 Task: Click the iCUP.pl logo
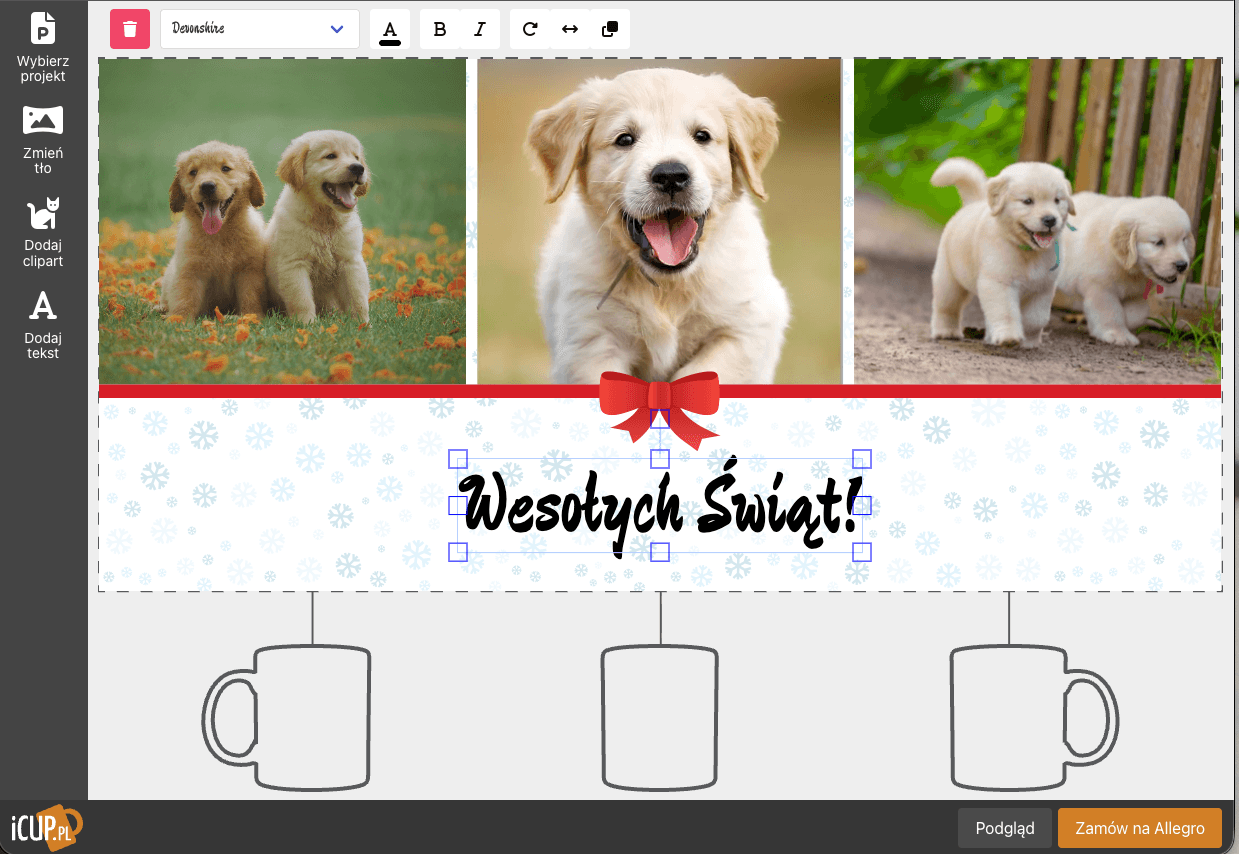pos(44,828)
